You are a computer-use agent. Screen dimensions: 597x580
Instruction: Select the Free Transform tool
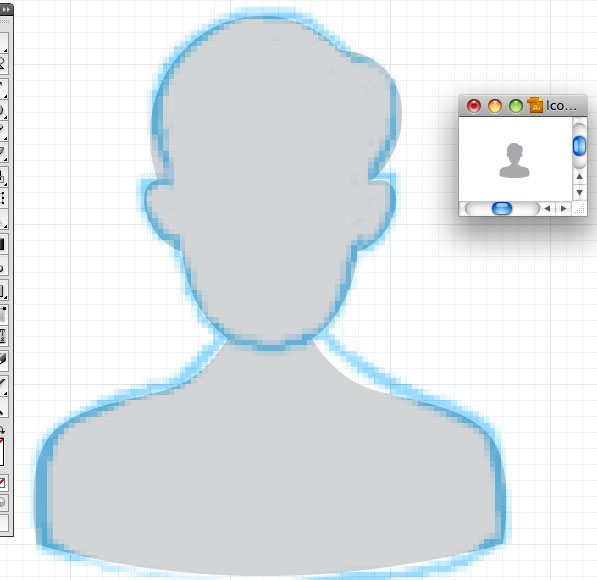(x=2, y=198)
